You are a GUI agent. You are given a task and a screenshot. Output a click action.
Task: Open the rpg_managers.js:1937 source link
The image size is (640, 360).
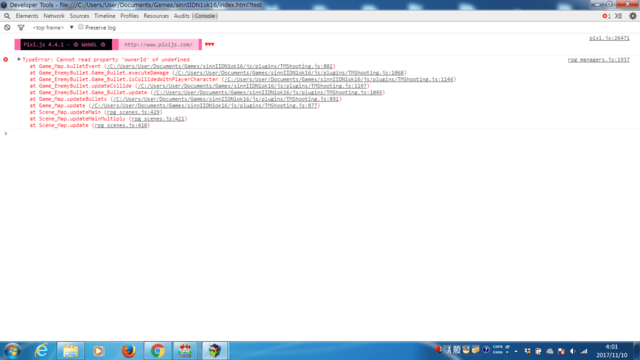point(598,60)
